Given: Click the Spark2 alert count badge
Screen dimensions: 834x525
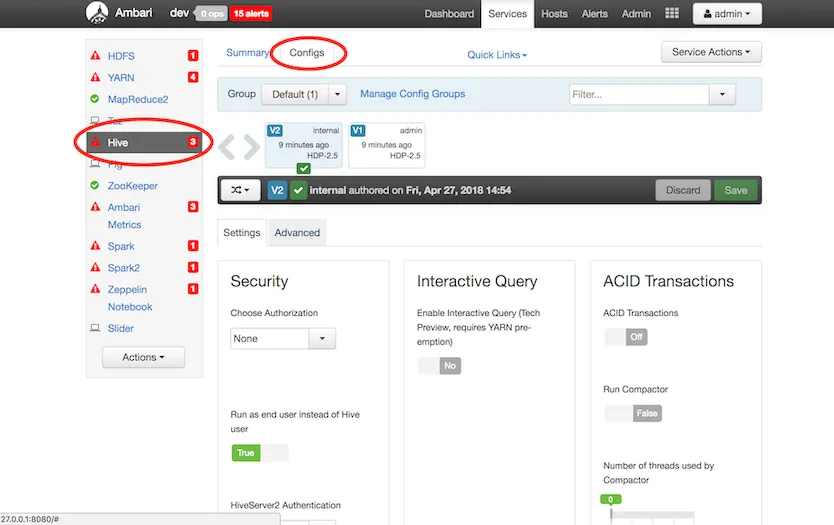Looking at the screenshot, I should (x=193, y=267).
